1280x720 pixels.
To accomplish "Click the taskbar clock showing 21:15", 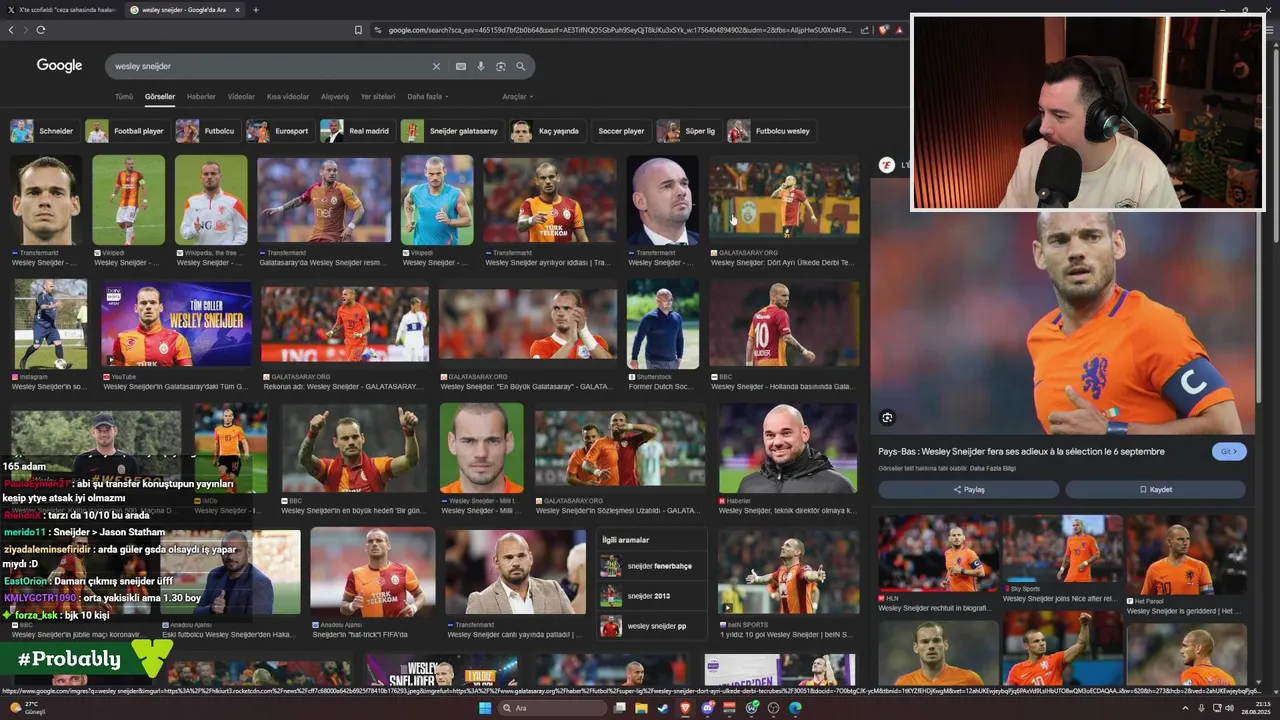I will pyautogui.click(x=1256, y=708).
